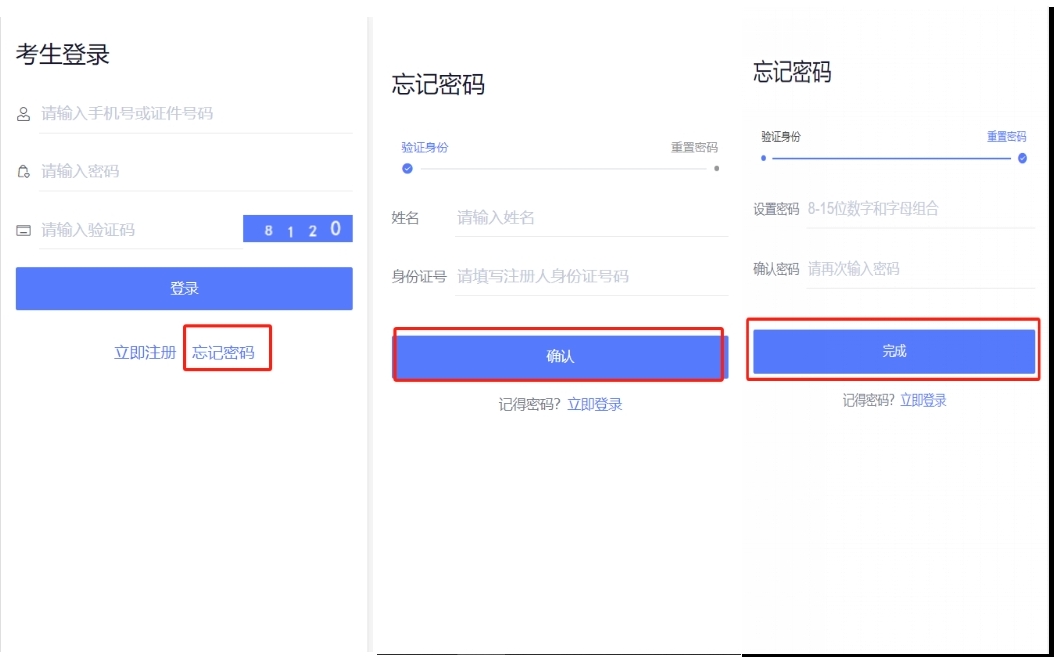The height and width of the screenshot is (660, 1054).
Task: Click the checked step dot under 验证身份 above 姓名
Action: [407, 168]
